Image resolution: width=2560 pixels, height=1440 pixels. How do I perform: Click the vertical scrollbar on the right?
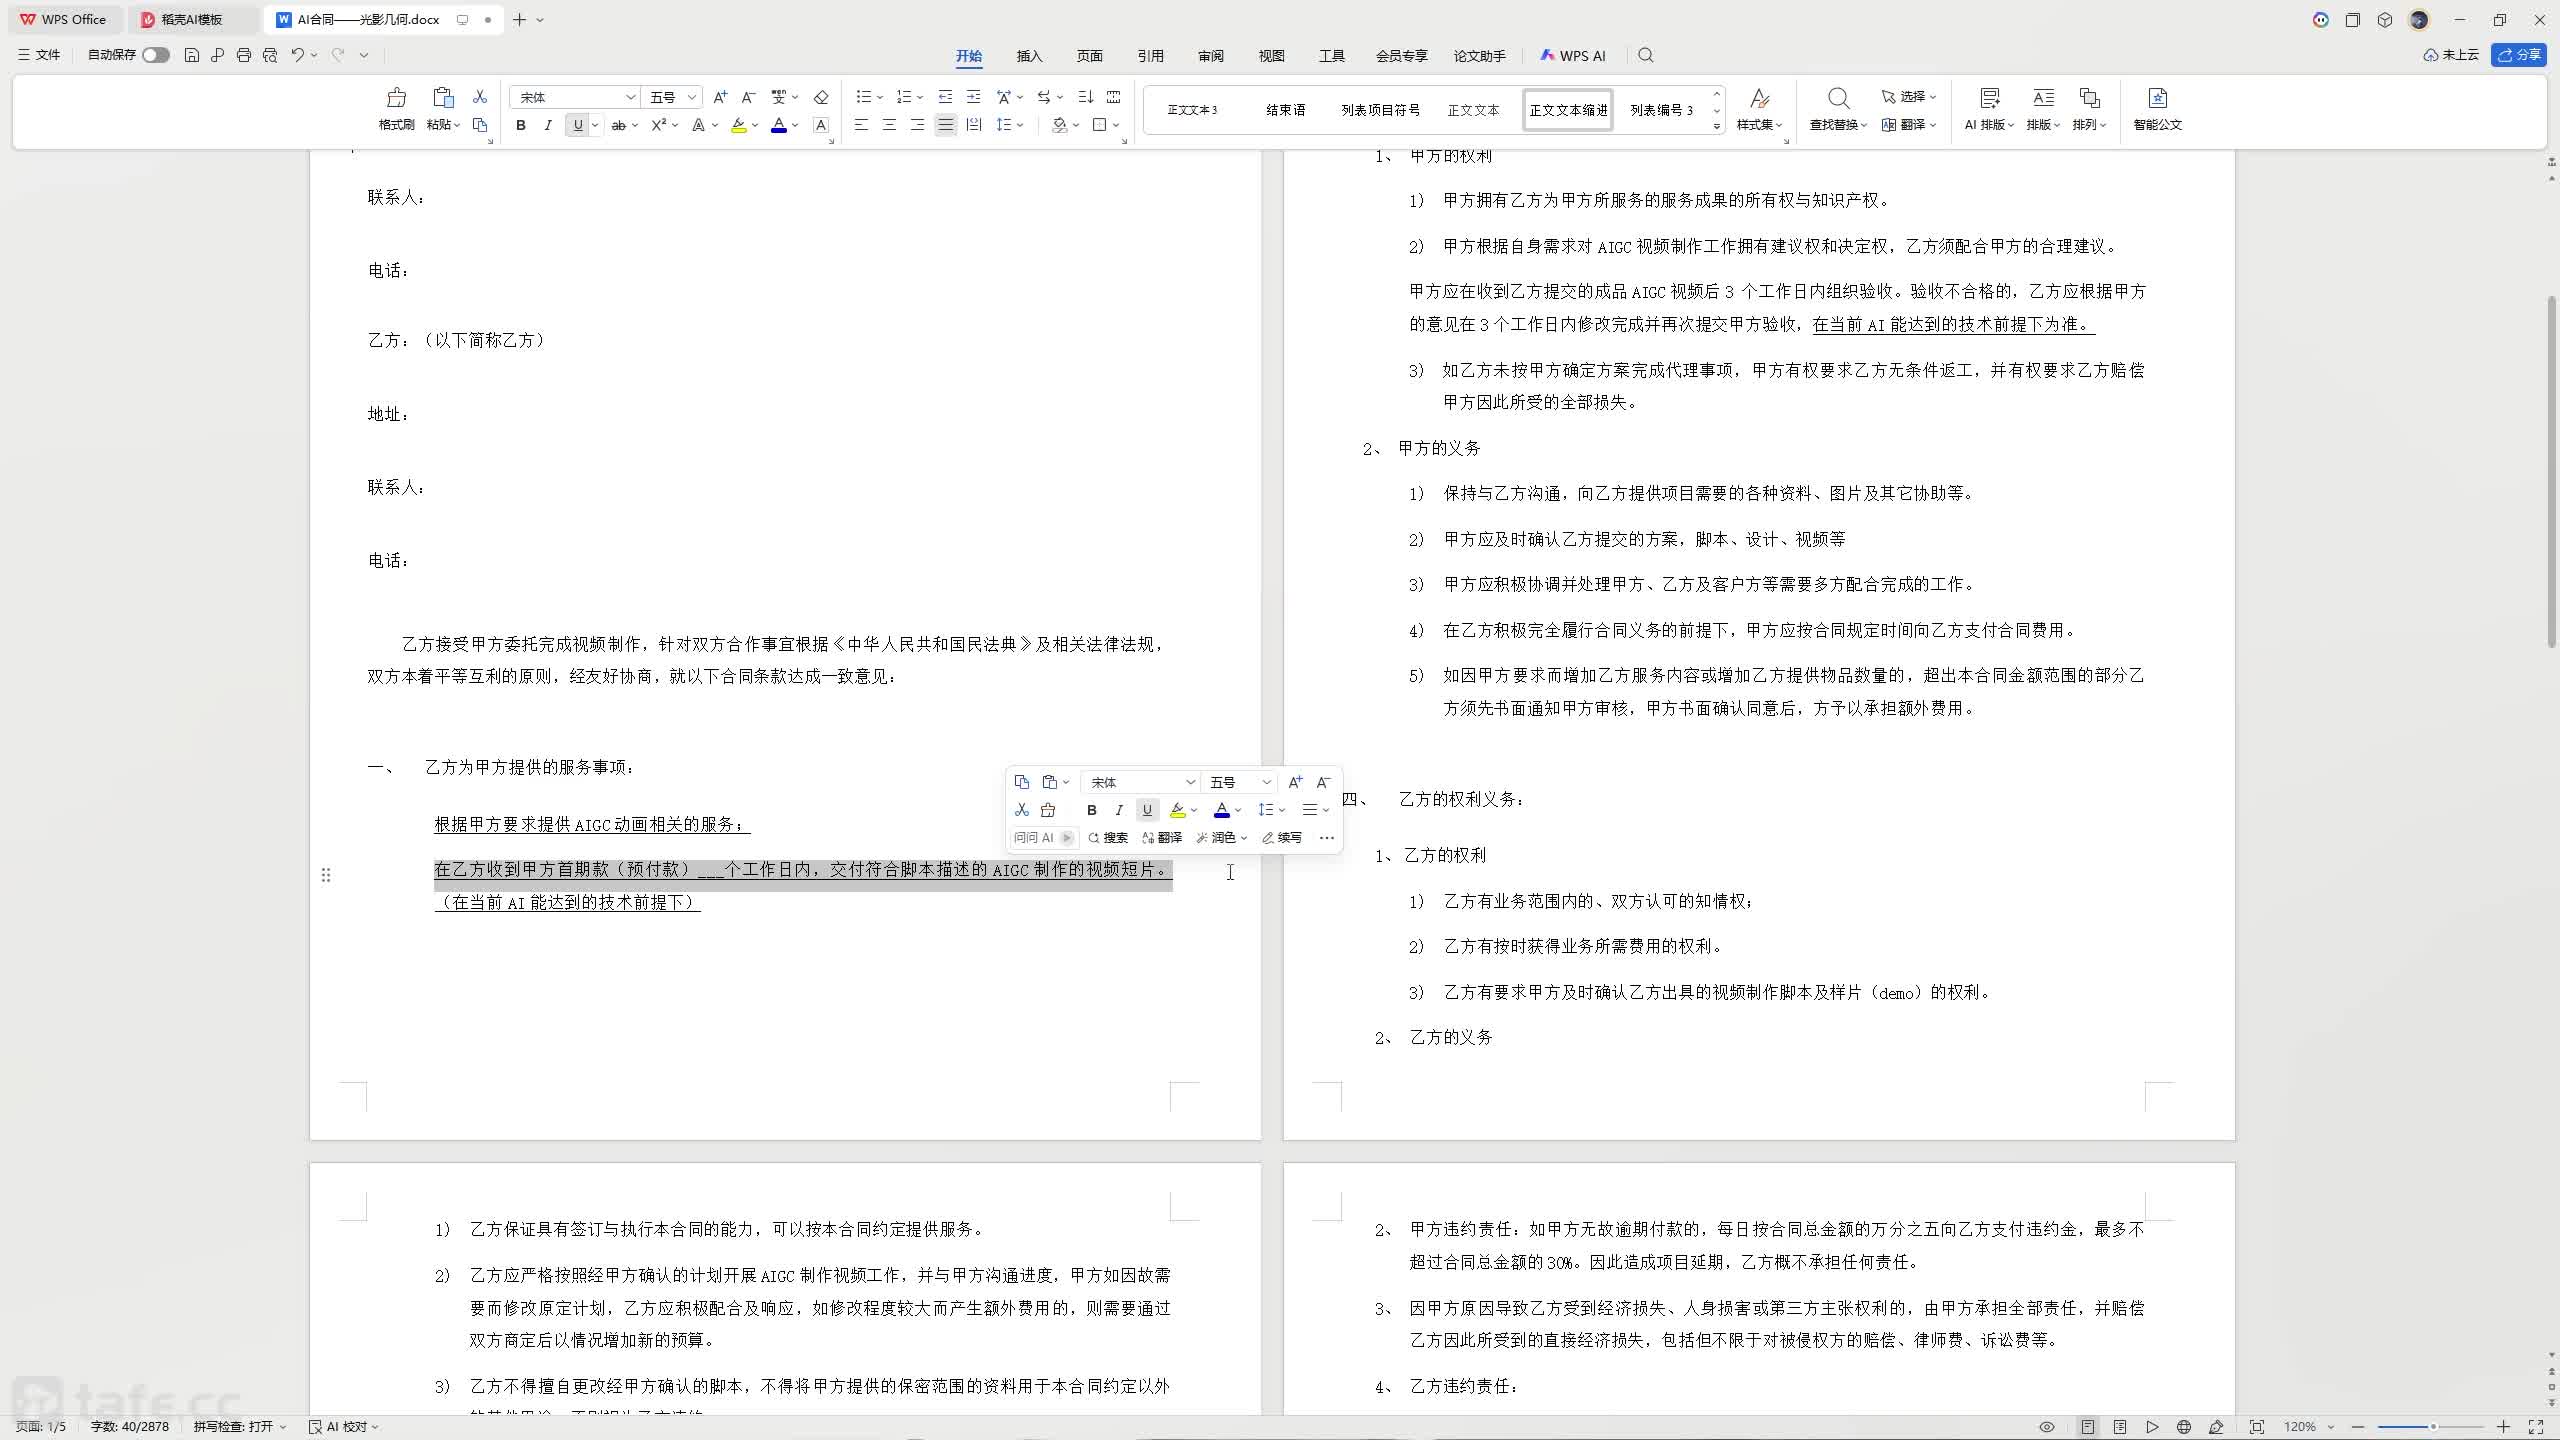click(2551, 470)
